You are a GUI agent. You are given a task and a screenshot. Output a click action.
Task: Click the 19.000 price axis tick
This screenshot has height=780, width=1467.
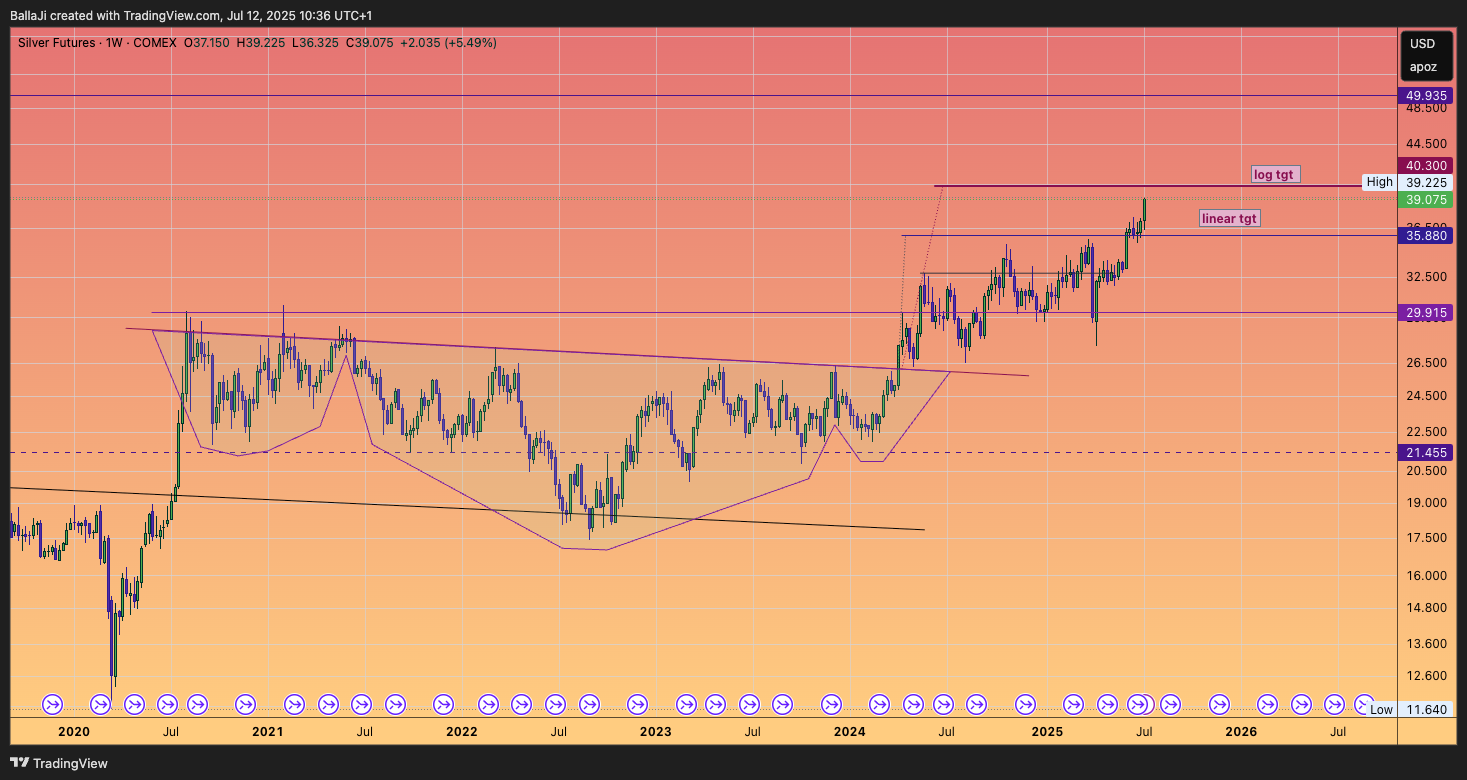coord(1427,503)
